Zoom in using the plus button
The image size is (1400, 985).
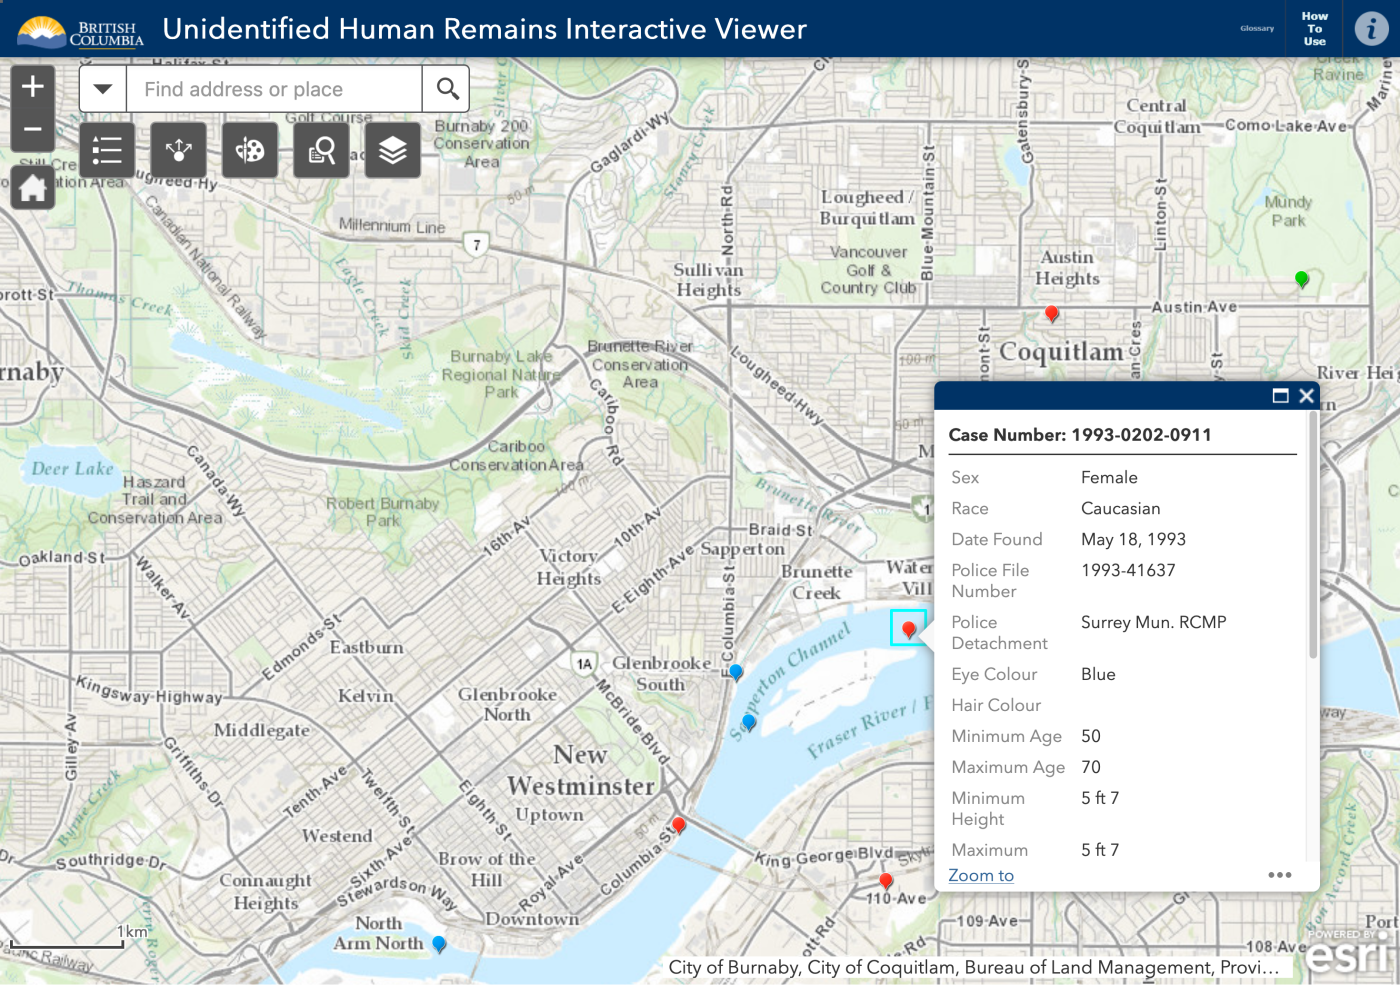point(33,85)
